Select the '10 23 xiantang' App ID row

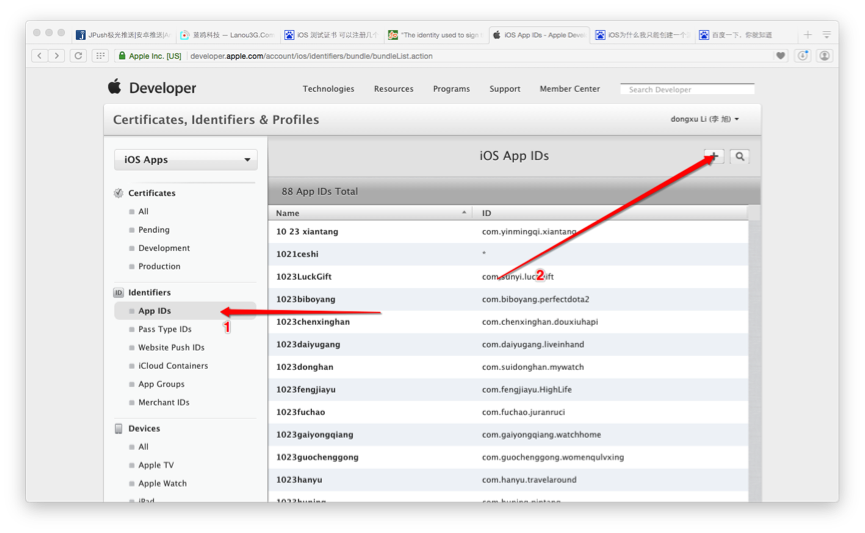pos(508,232)
